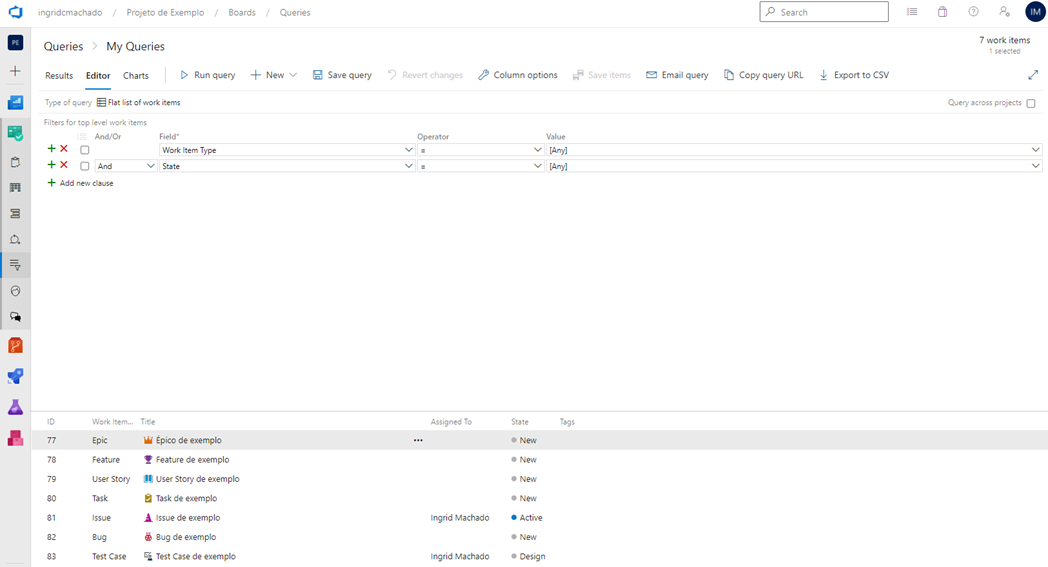Open the PE project tile in sidebar

pyautogui.click(x=15, y=43)
